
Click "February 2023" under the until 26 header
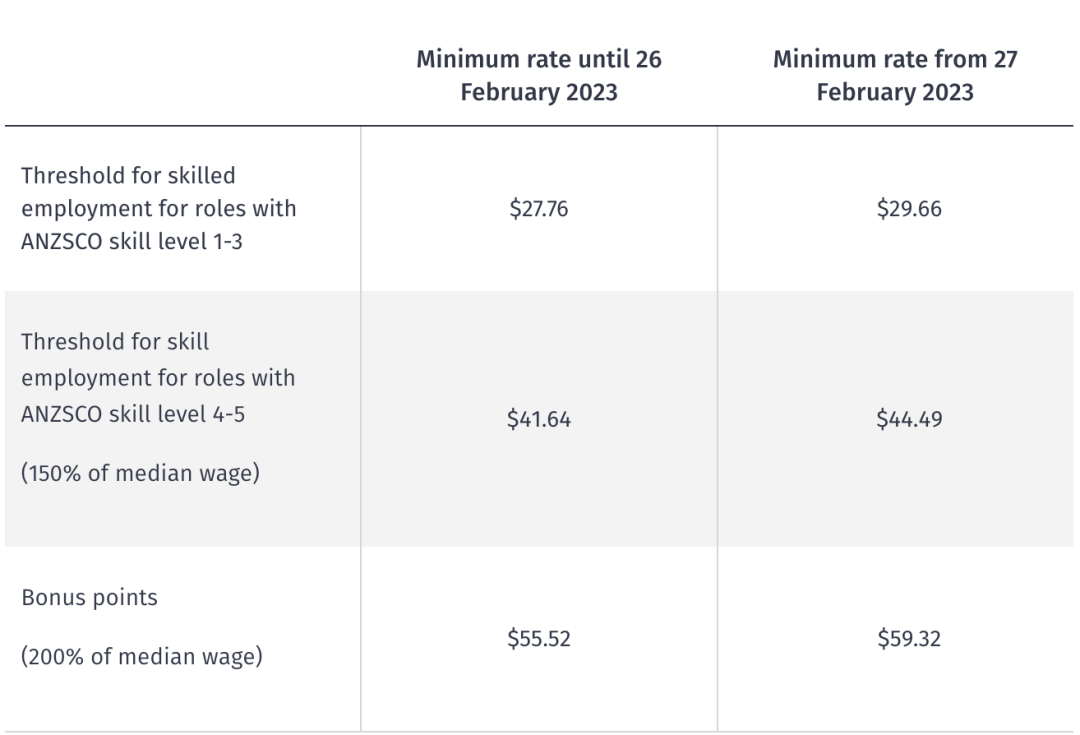point(539,92)
